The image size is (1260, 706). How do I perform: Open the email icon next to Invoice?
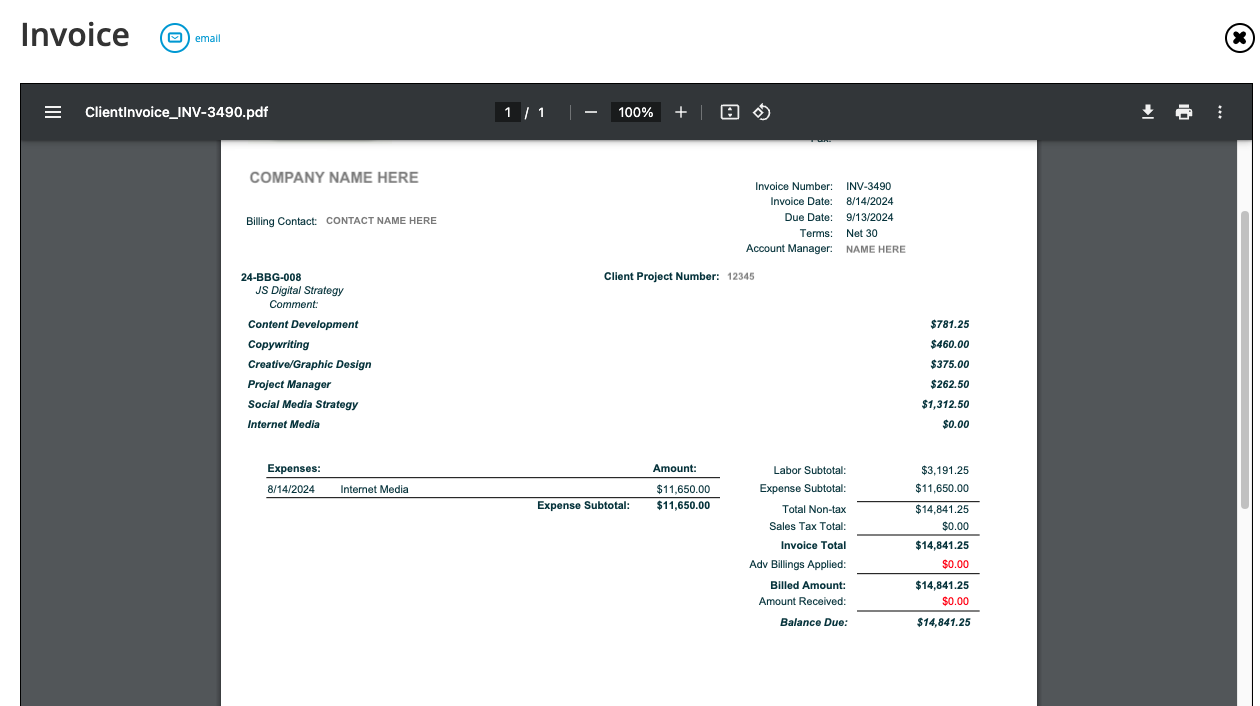pyautogui.click(x=174, y=38)
